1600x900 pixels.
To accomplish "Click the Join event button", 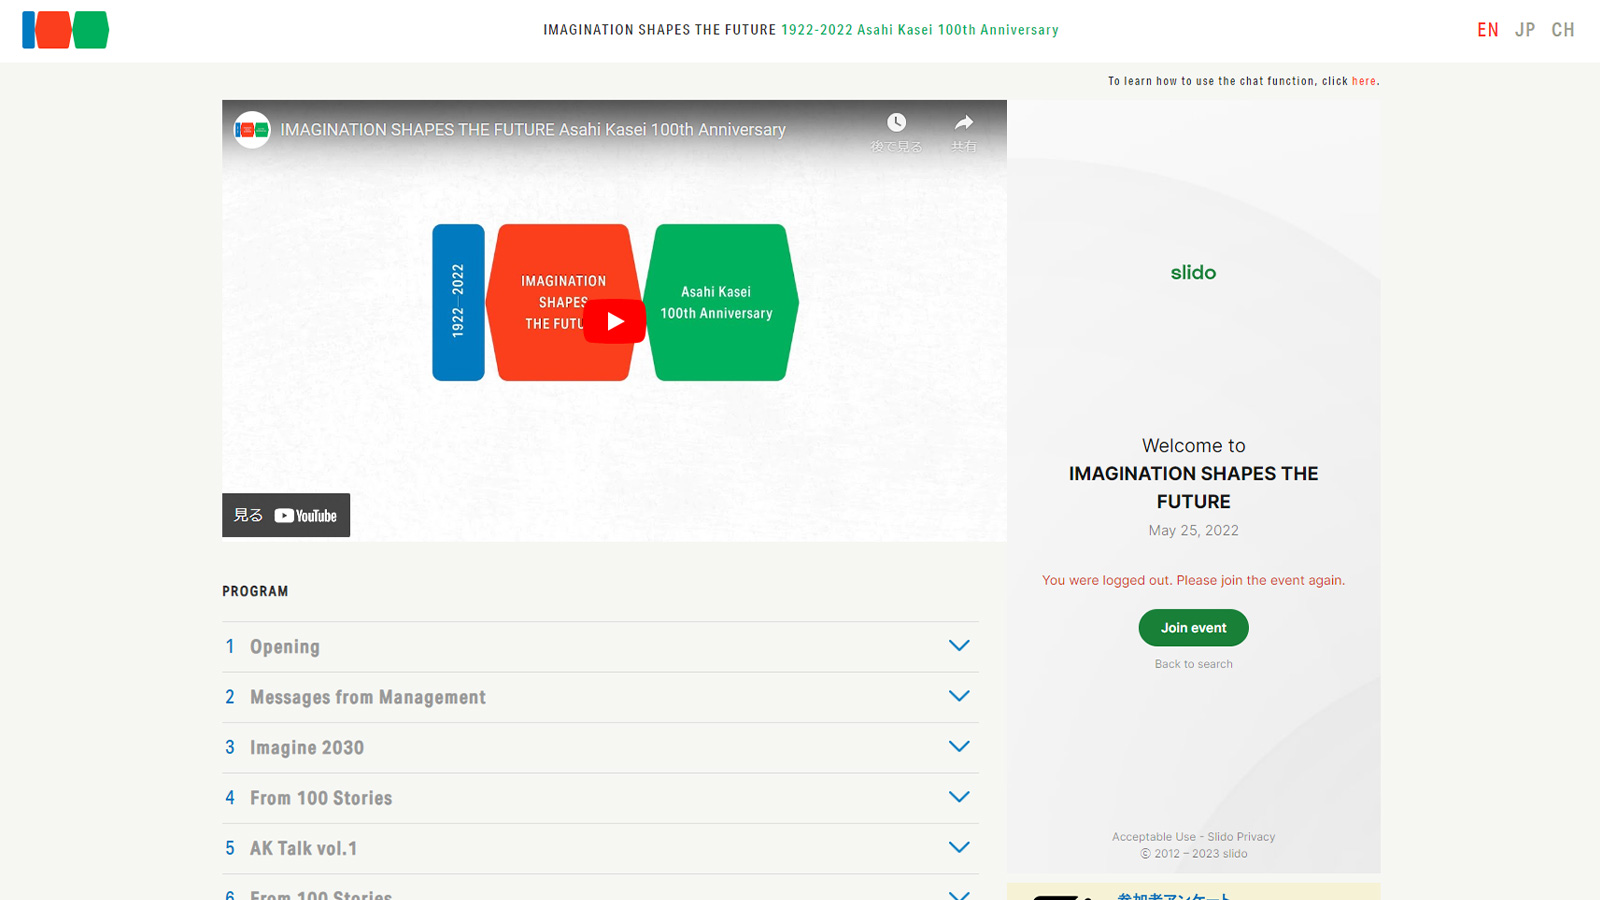I will [1193, 628].
